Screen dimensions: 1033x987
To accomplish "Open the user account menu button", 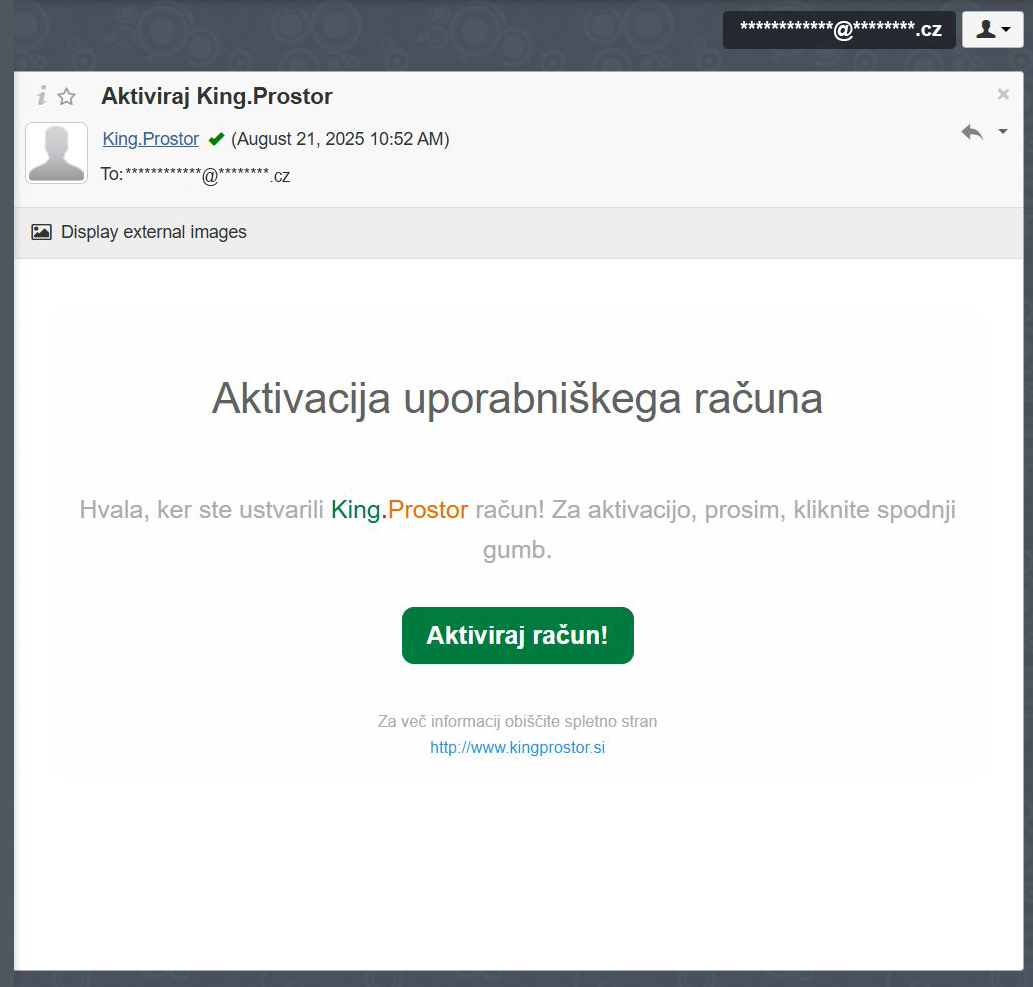I will [x=992, y=30].
